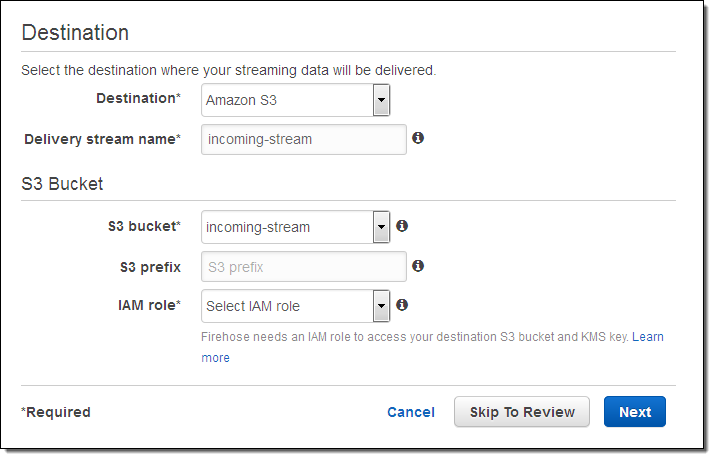The width and height of the screenshot is (714, 459).
Task: Focus the Delivery stream name text field
Action: (x=304, y=139)
